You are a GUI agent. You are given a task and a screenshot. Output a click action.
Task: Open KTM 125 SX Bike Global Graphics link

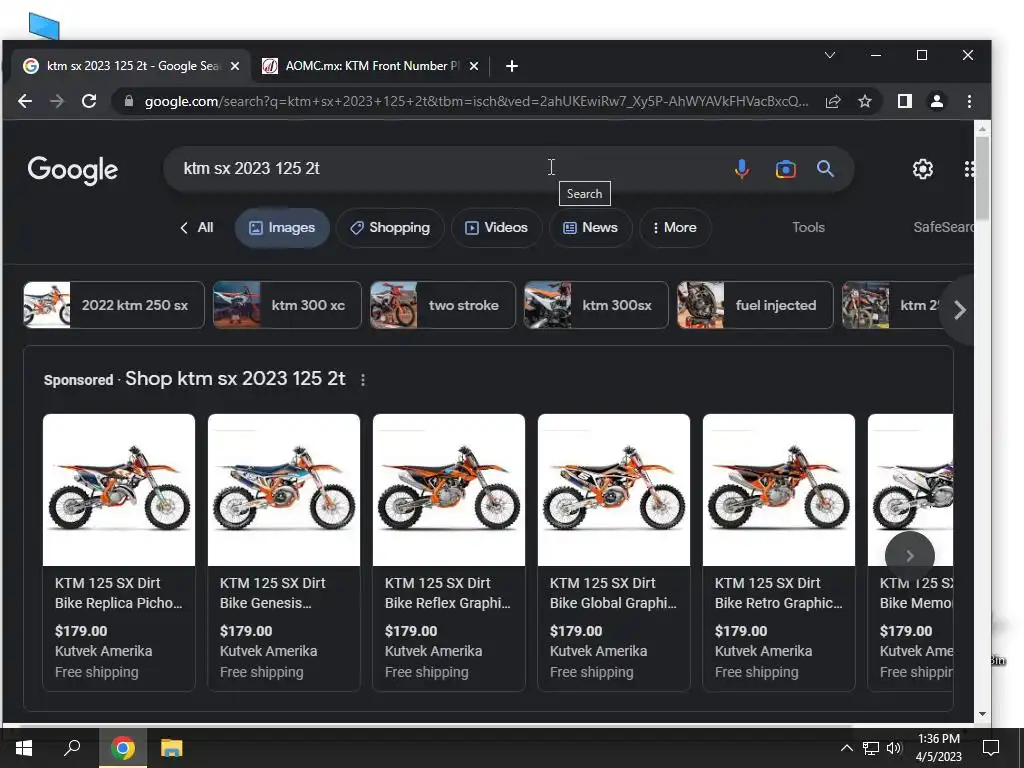[613, 593]
